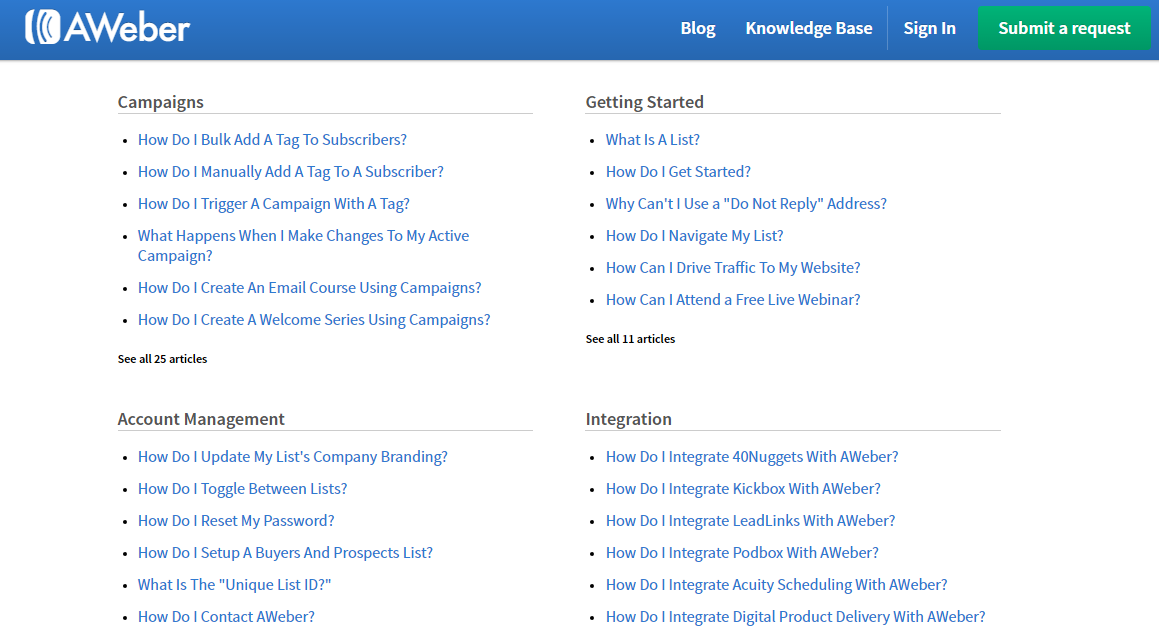
Task: Open the "Do Not Reply" Address article
Action: (746, 203)
